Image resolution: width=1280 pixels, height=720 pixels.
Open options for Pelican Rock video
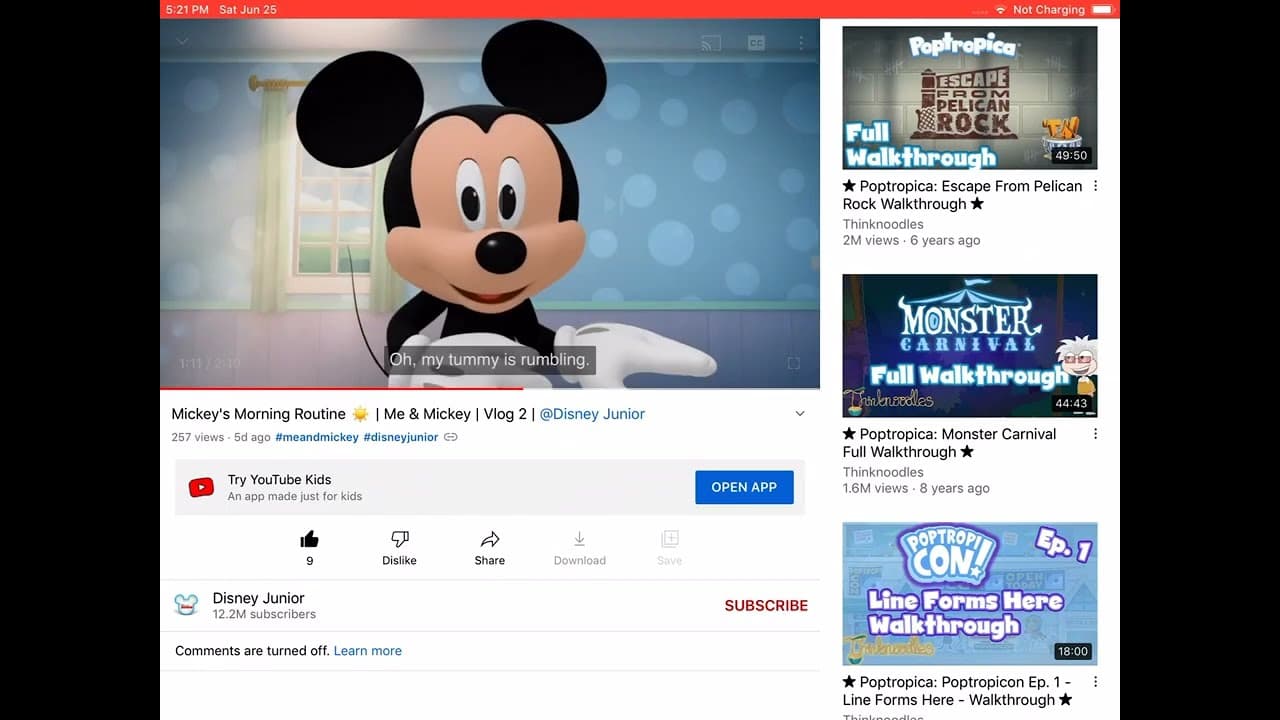coord(1095,186)
